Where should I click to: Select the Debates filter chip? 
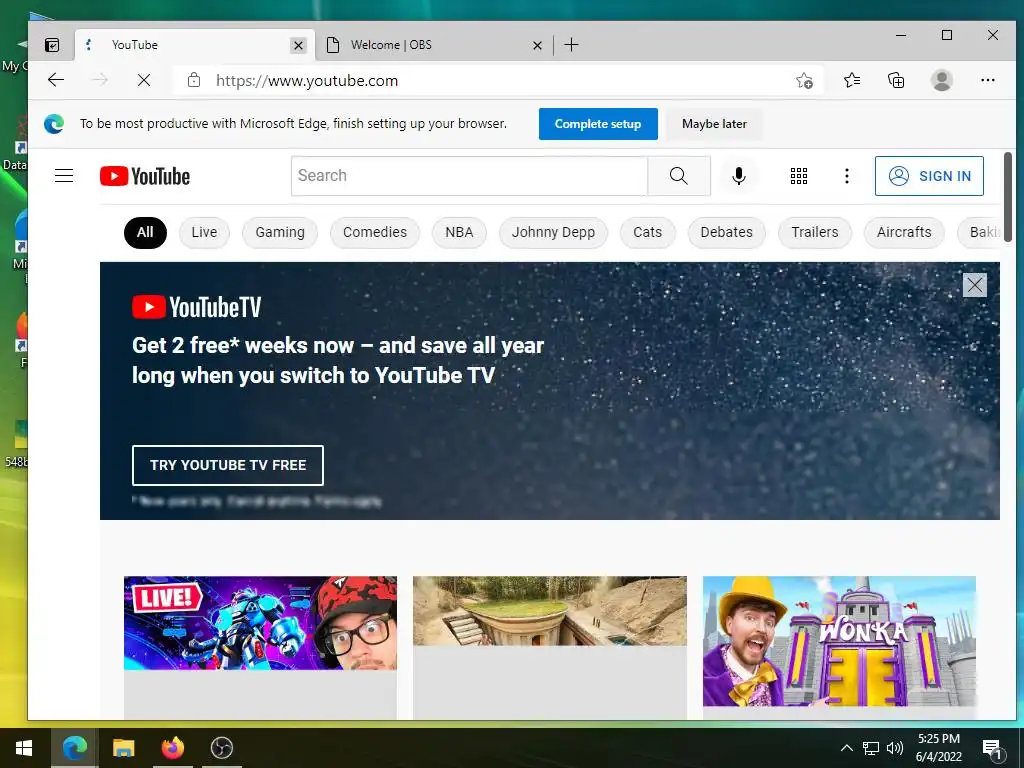tap(726, 232)
